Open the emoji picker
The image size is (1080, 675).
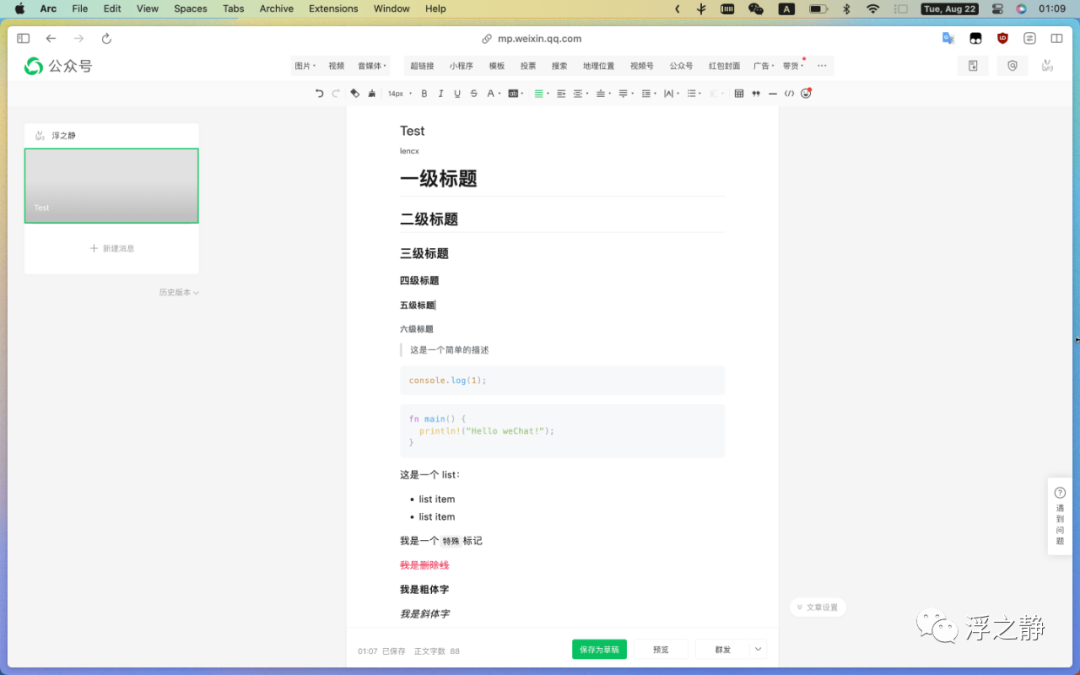pos(806,94)
